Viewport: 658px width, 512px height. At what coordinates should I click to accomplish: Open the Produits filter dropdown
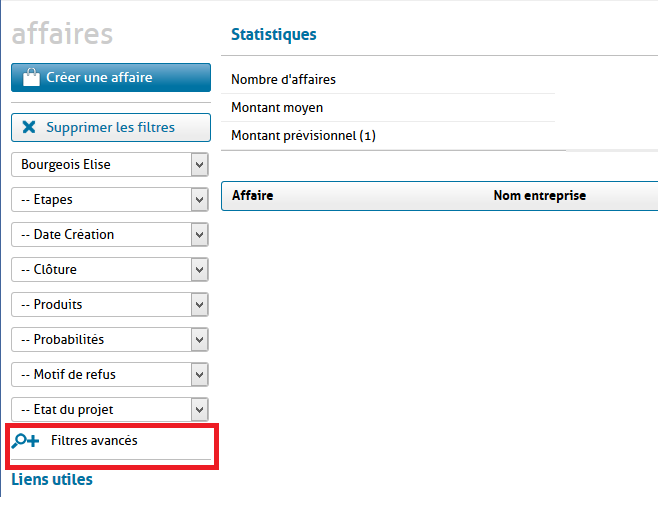(x=110, y=305)
